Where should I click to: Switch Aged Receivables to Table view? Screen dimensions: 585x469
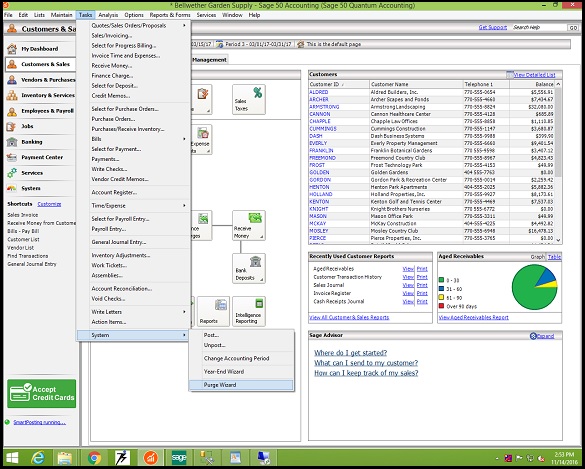pos(554,257)
